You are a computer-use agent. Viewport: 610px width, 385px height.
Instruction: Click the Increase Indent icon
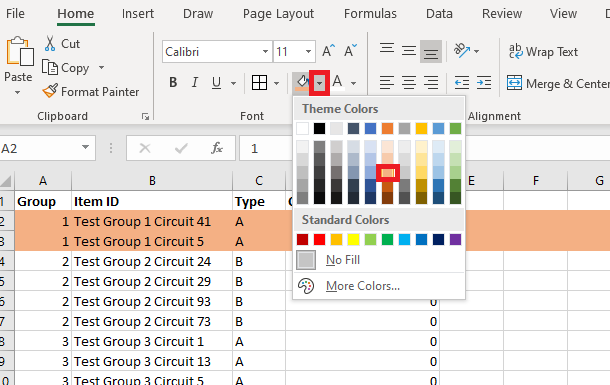484,82
